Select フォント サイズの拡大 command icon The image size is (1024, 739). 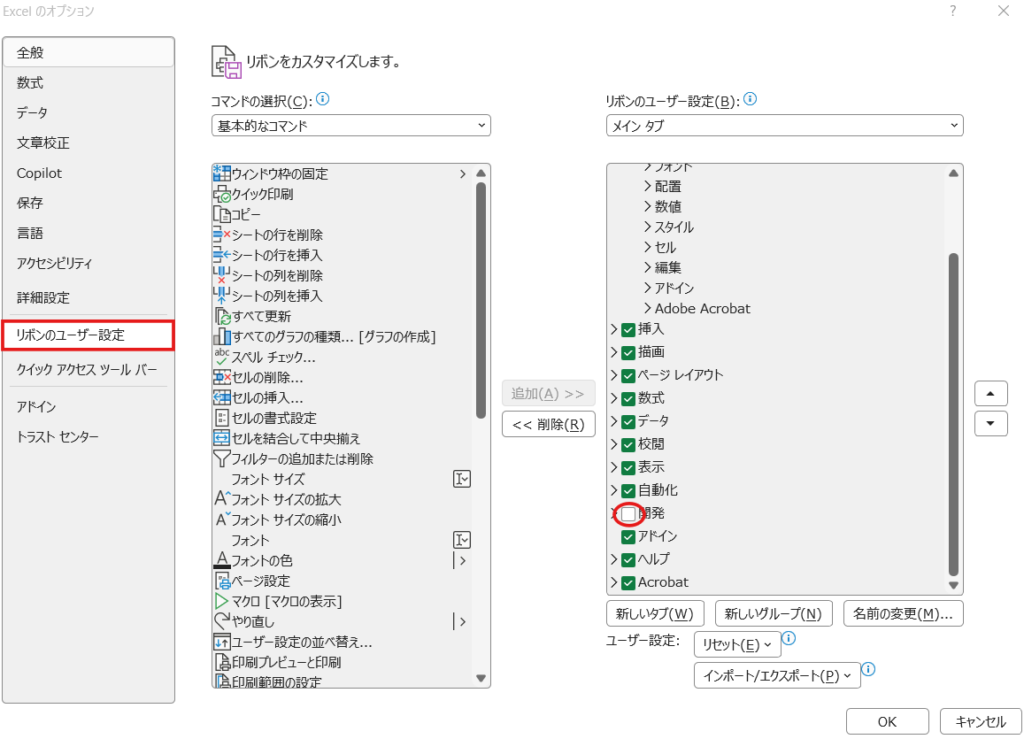[x=222, y=499]
